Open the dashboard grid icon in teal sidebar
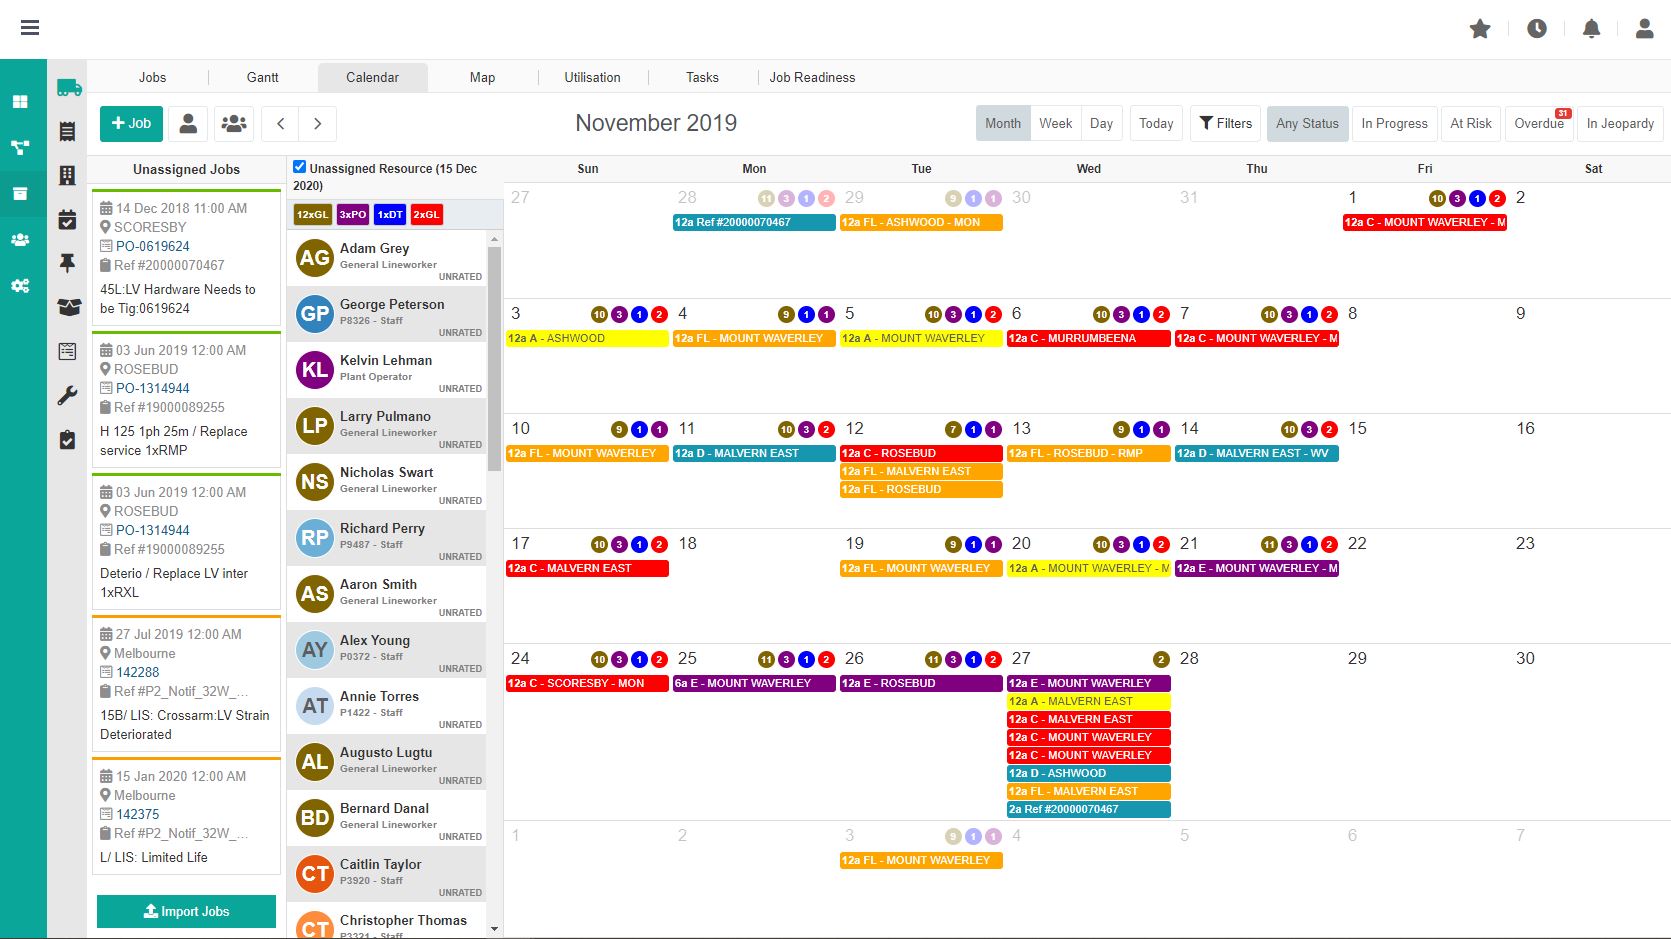 [20, 102]
